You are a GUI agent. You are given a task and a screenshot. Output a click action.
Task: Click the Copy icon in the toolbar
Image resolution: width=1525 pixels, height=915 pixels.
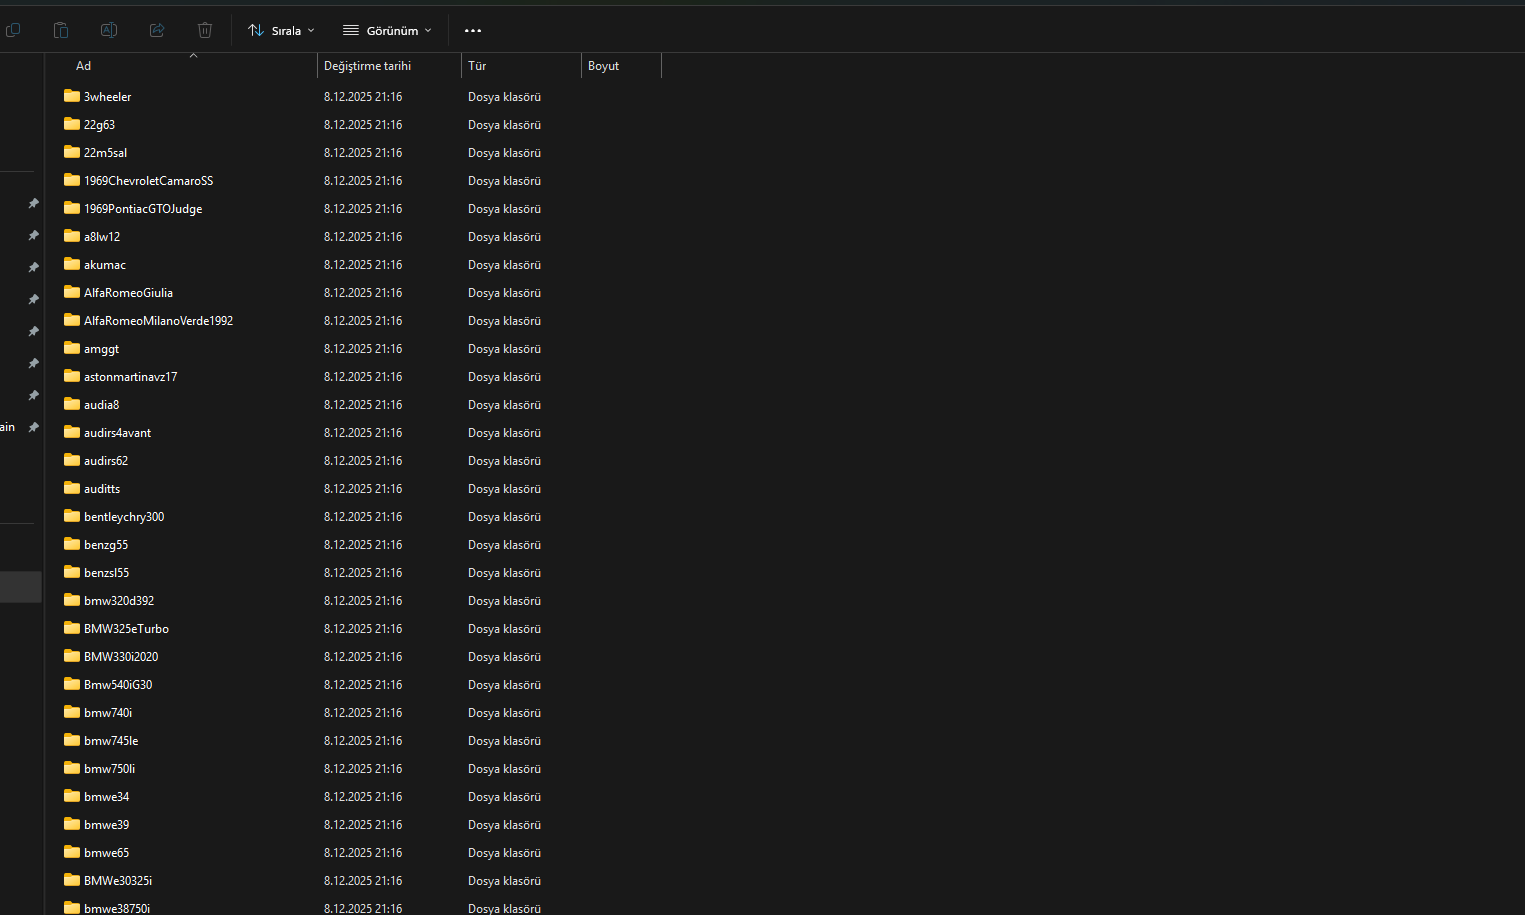(x=13, y=30)
